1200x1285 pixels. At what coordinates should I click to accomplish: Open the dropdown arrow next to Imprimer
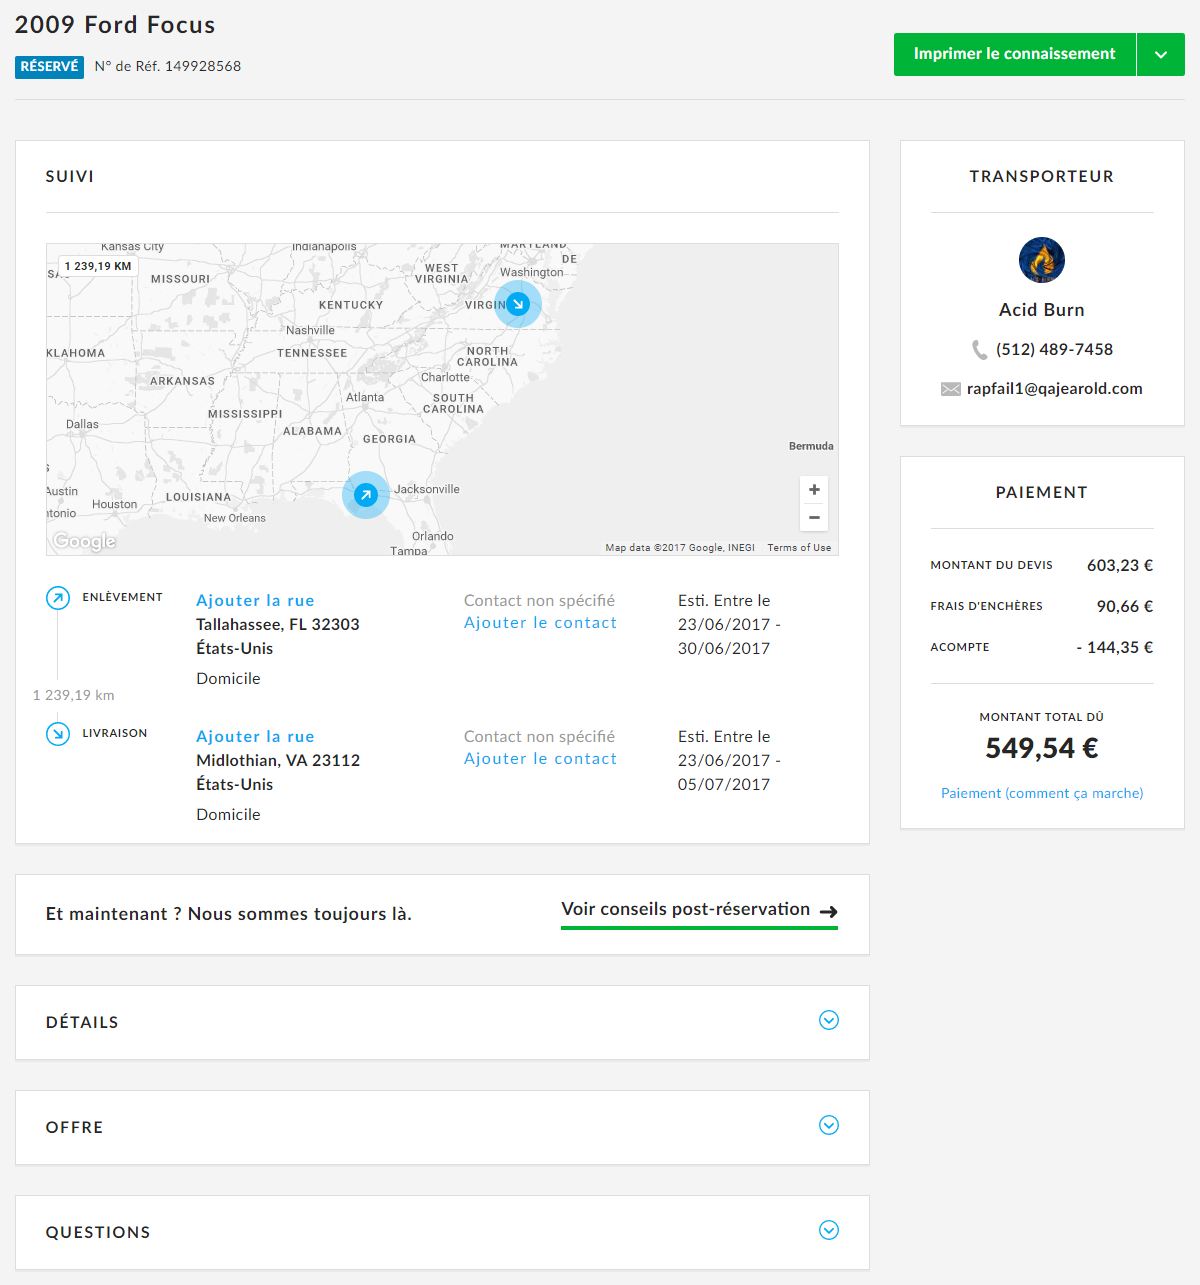pyautogui.click(x=1160, y=55)
